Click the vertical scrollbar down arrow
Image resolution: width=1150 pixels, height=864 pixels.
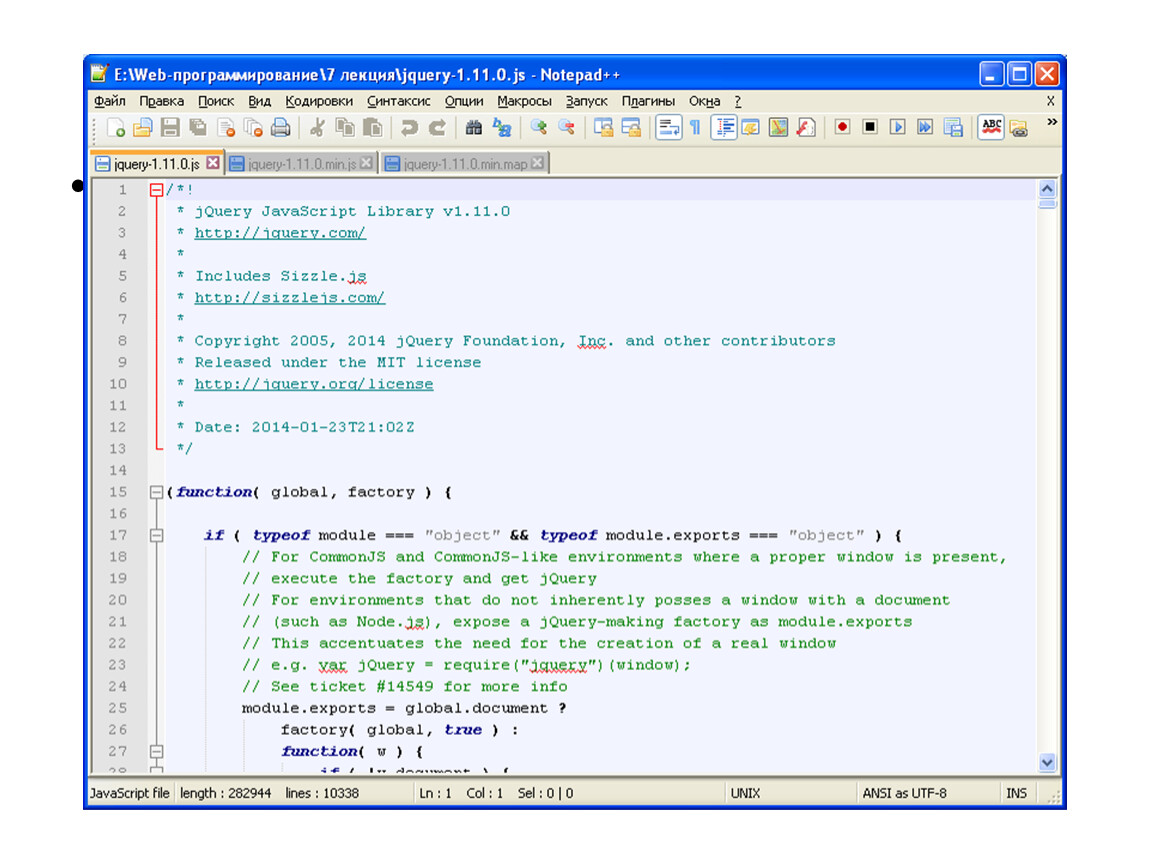click(x=1047, y=762)
